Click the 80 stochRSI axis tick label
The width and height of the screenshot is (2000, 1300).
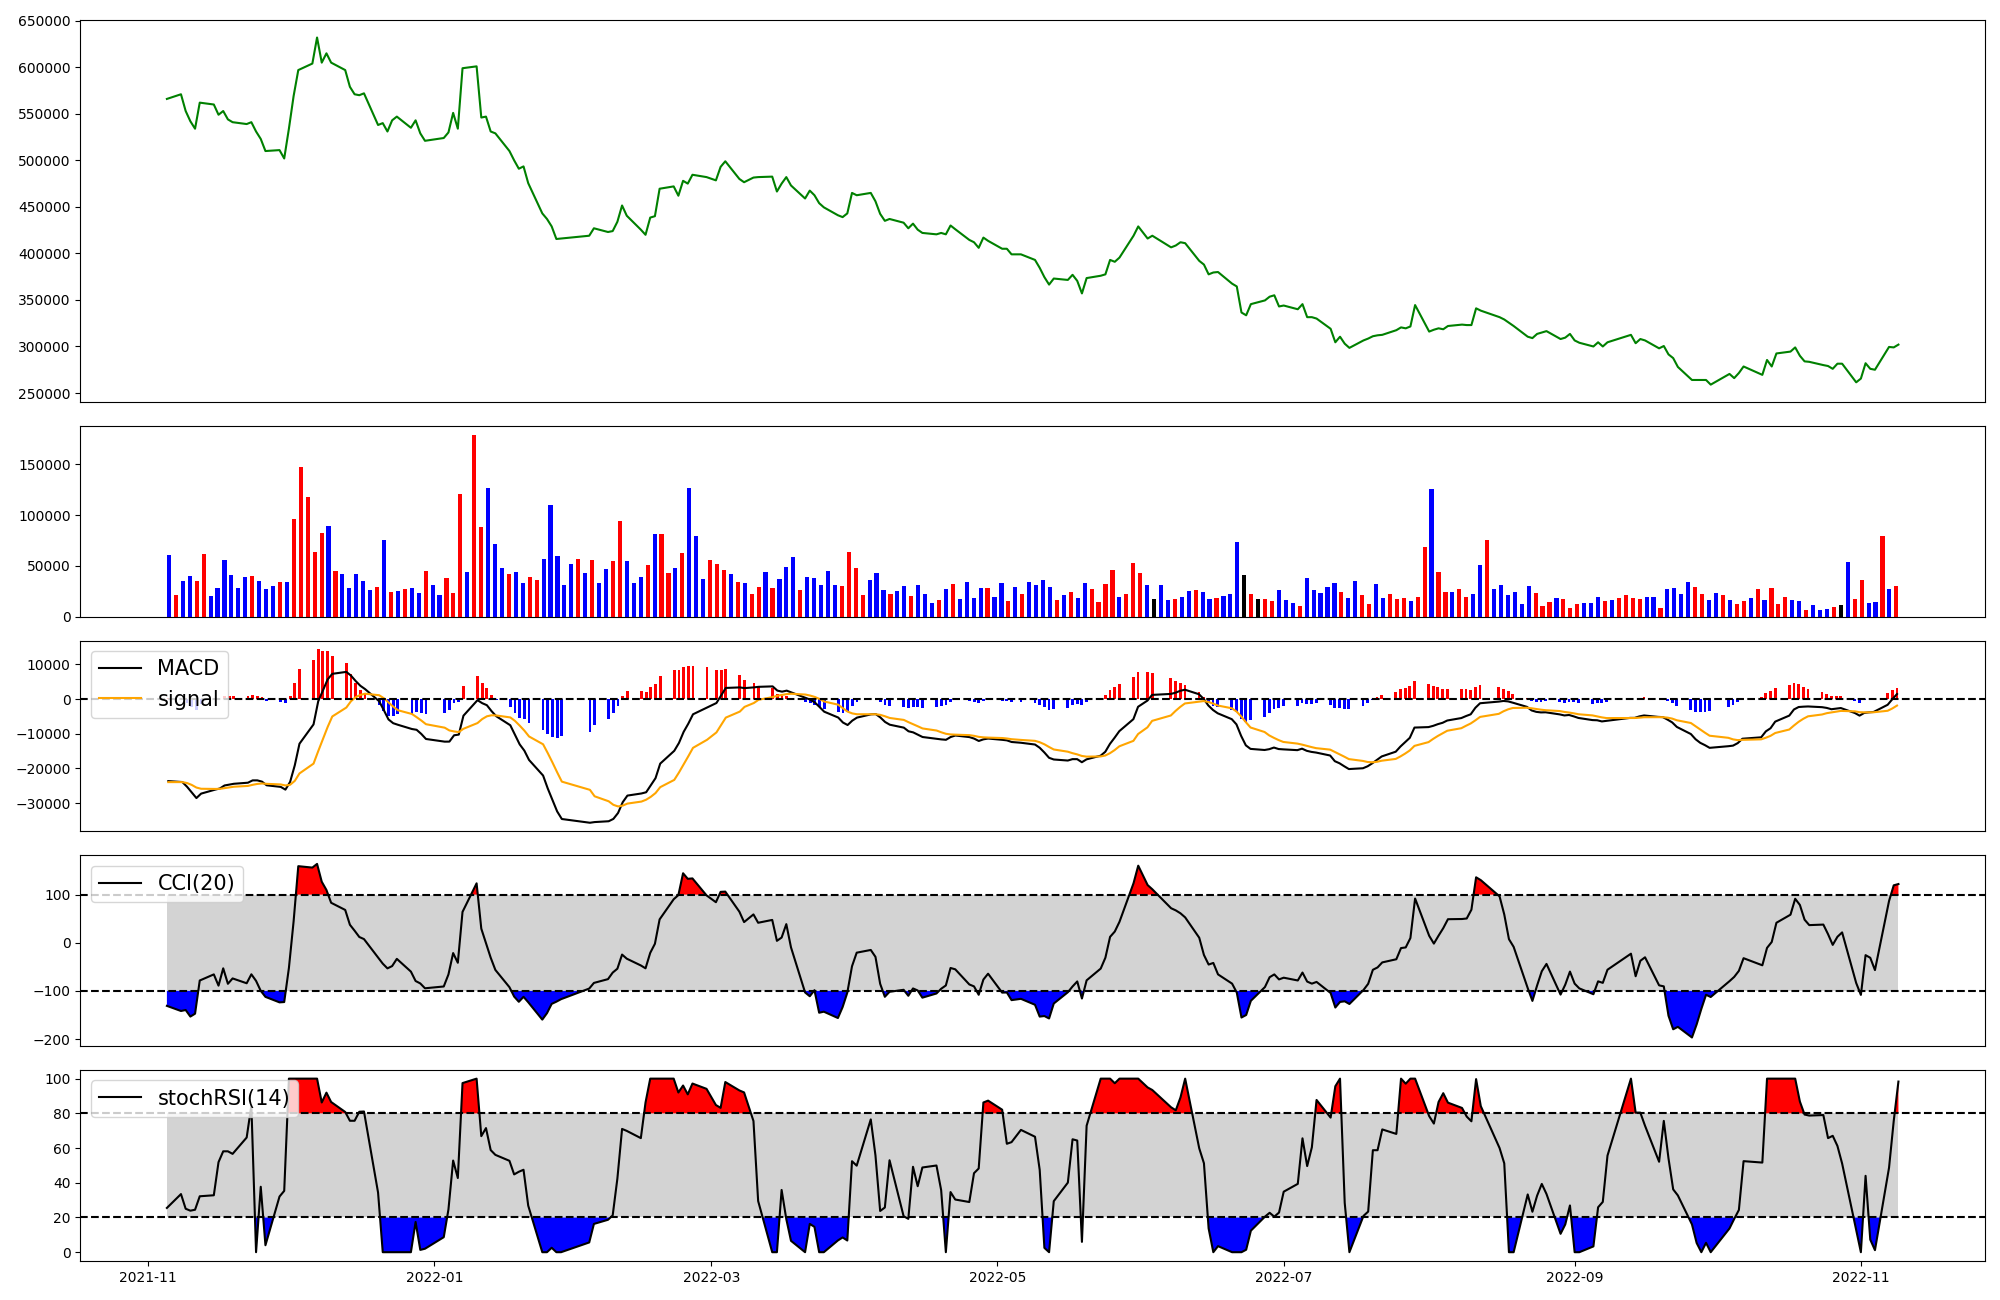63,1114
